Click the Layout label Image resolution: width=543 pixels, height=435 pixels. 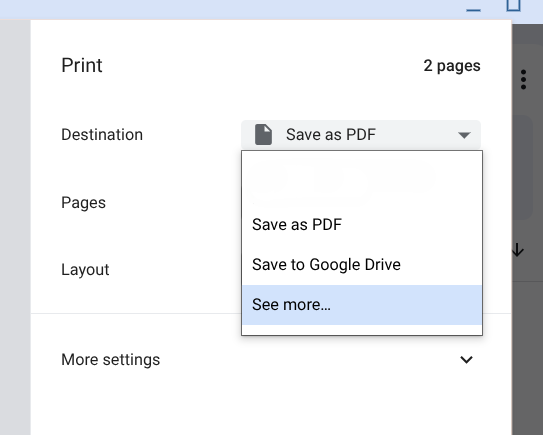coord(85,270)
